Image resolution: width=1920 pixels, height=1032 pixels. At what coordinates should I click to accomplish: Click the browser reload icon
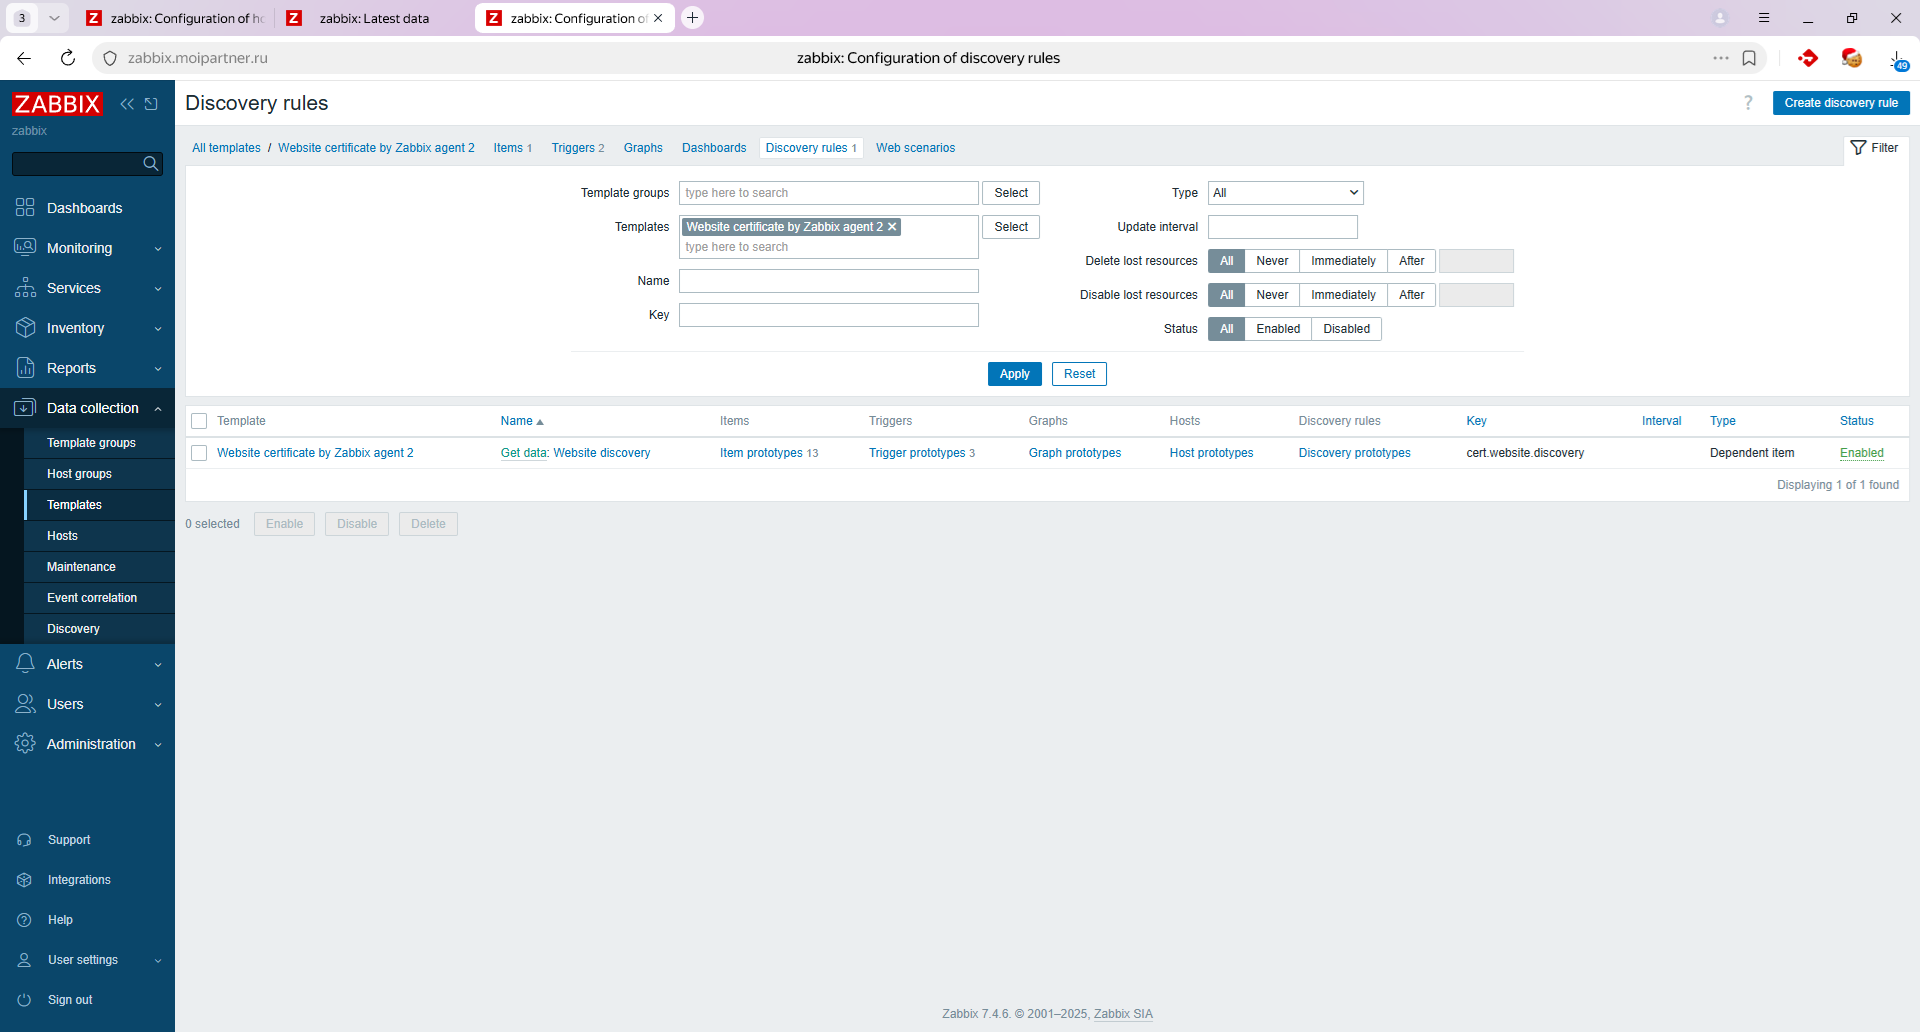pyautogui.click(x=68, y=58)
